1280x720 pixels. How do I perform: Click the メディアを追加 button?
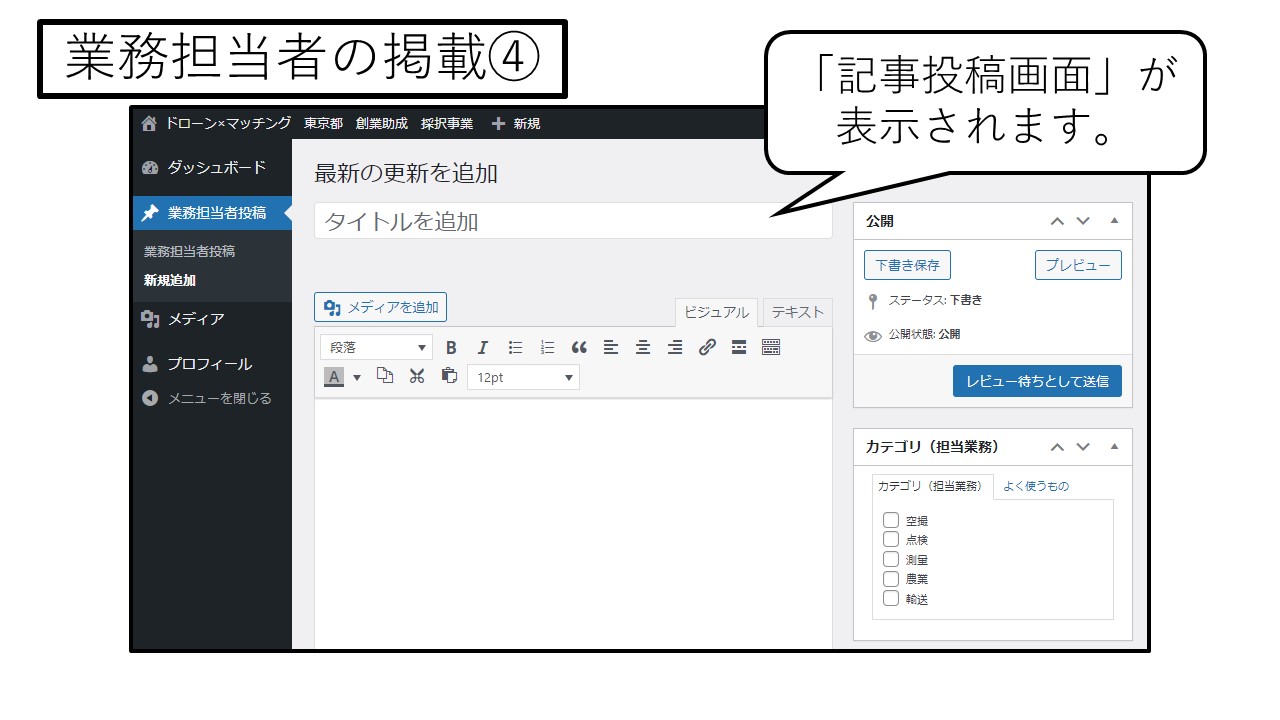point(380,307)
